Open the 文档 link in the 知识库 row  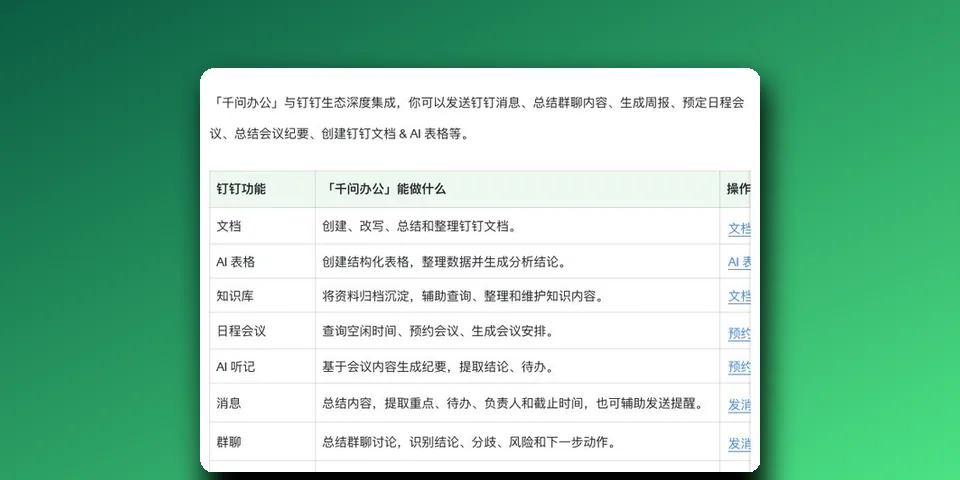739,296
